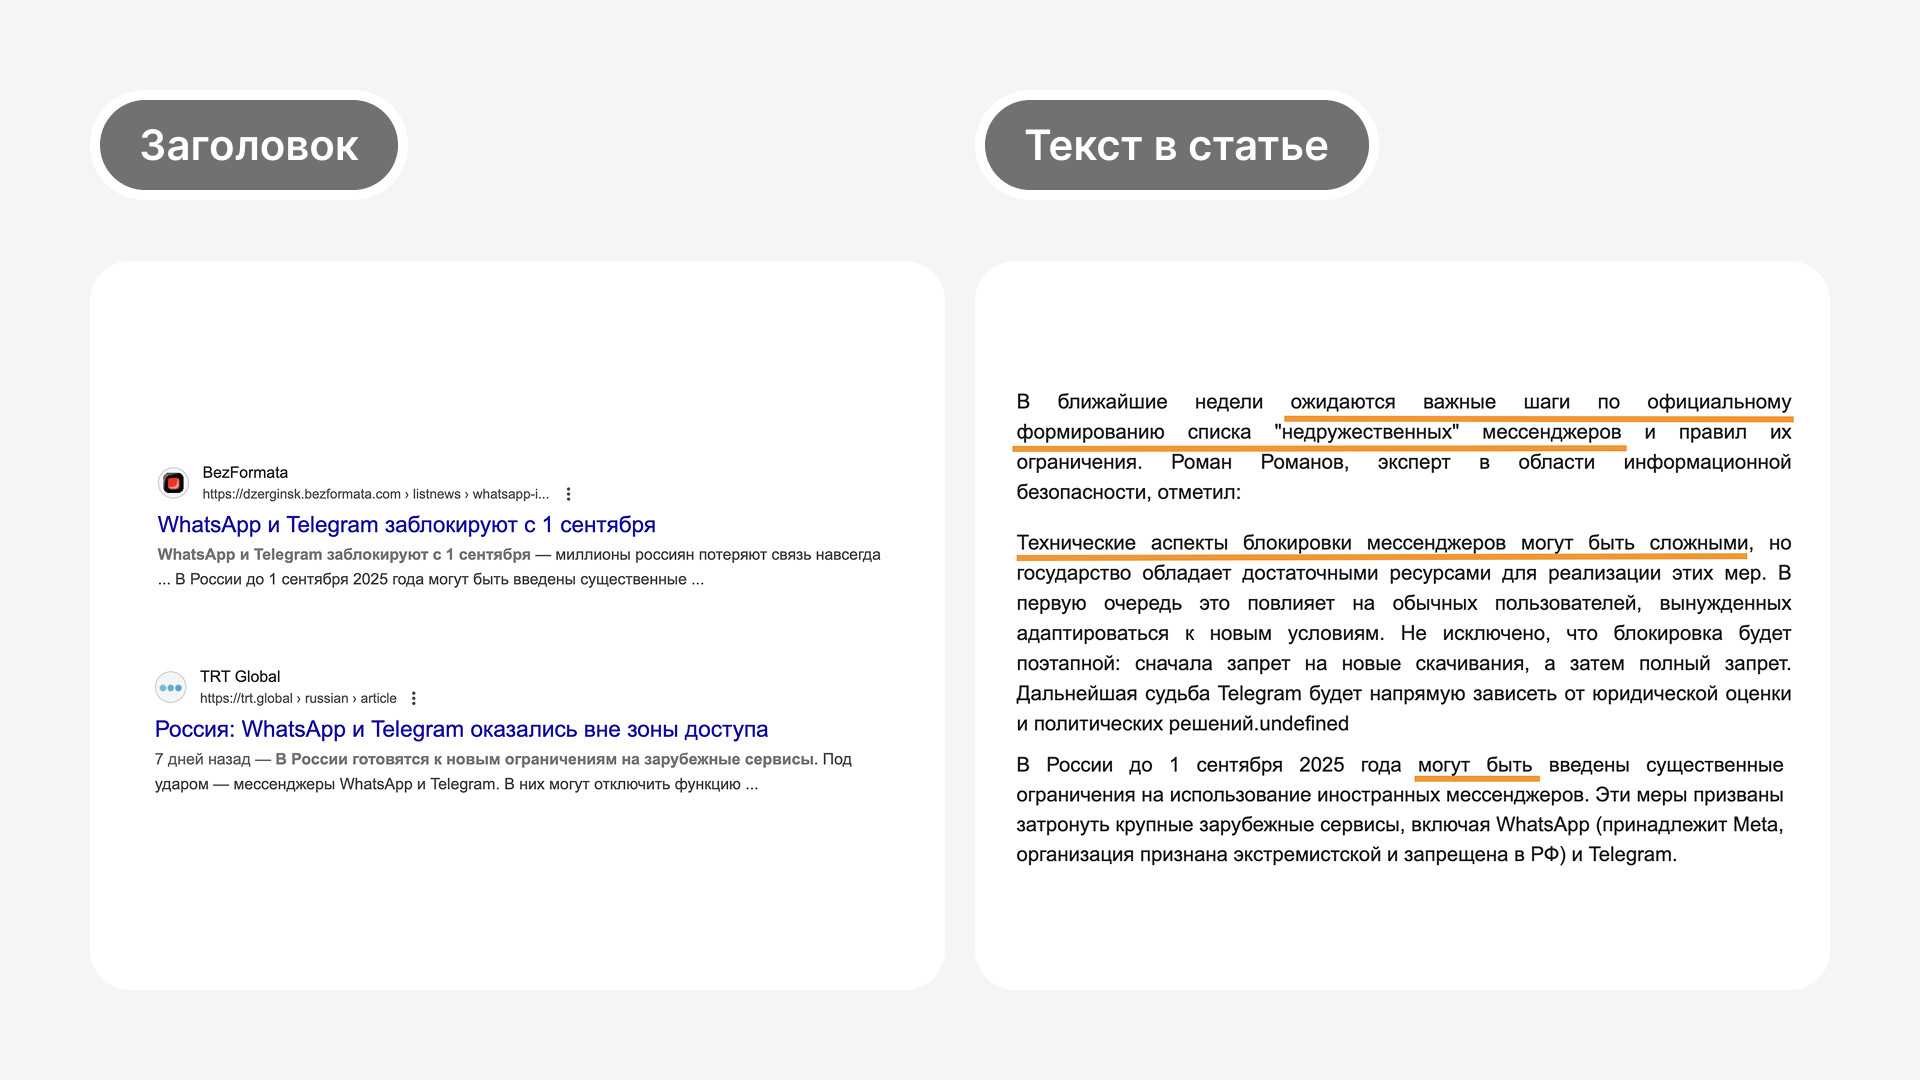Click the text 'политических решений.undefined'
This screenshot has width=1920, height=1080.
pyautogui.click(x=1191, y=723)
